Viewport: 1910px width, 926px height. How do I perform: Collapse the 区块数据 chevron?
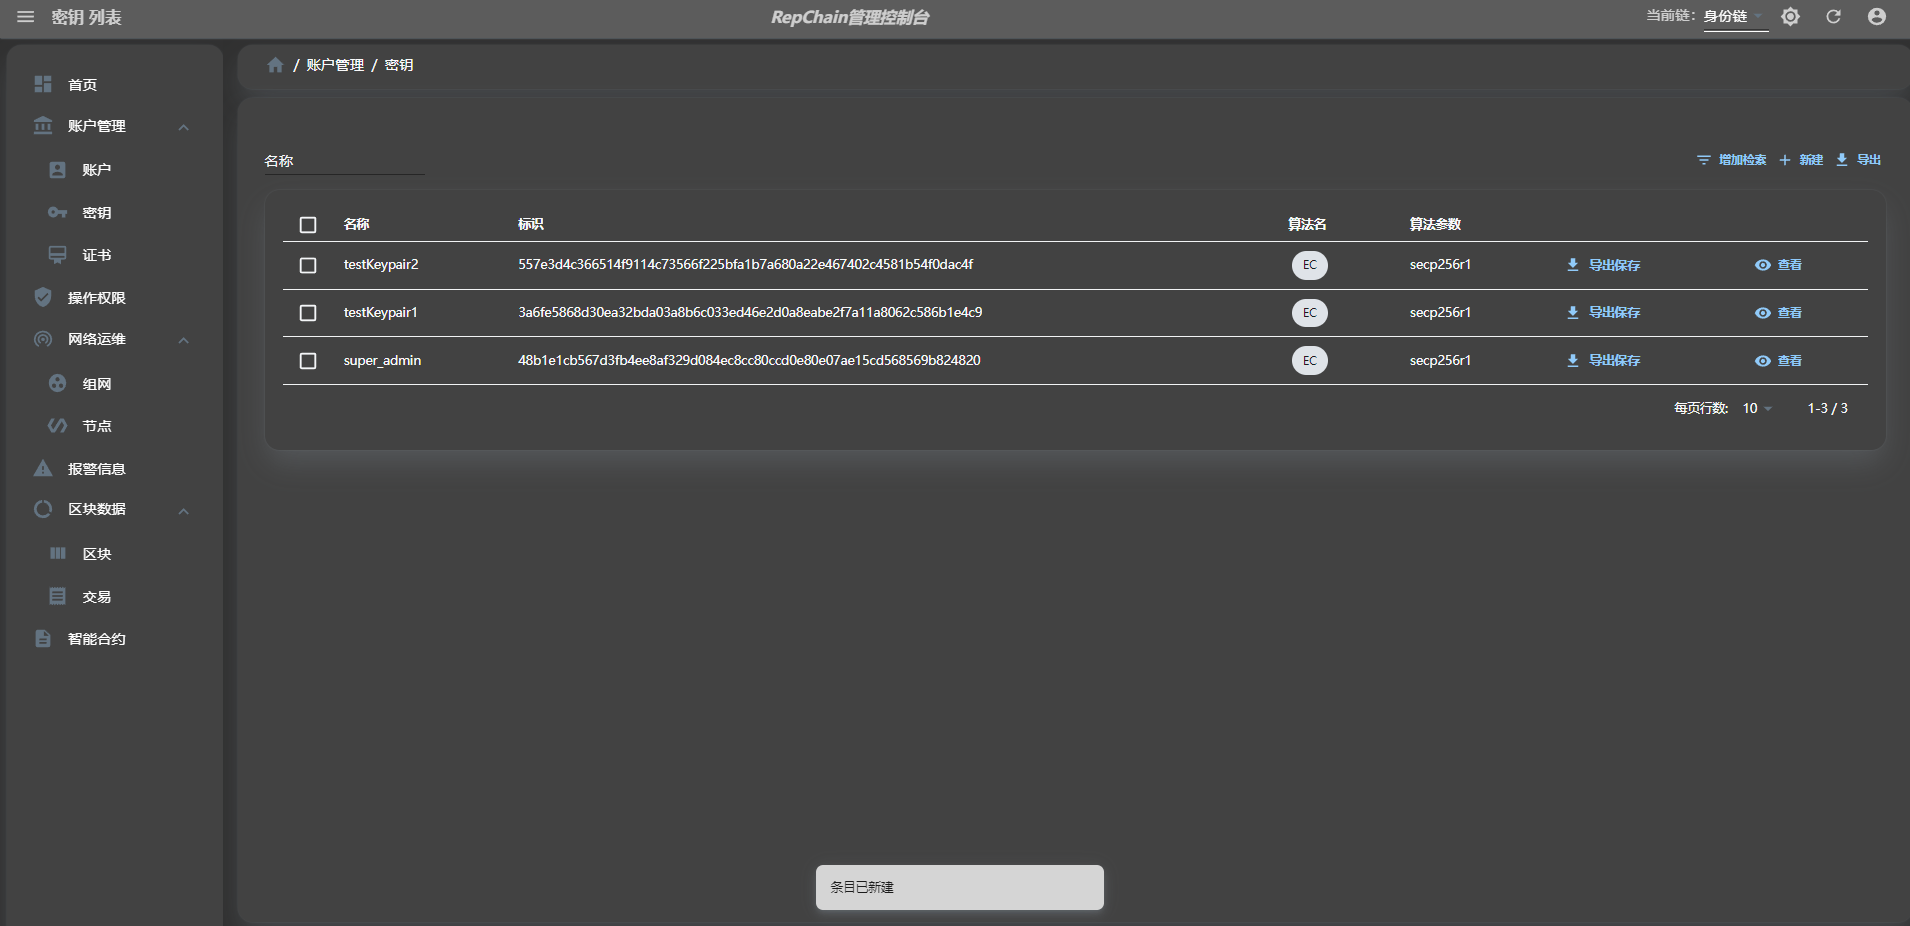(184, 511)
